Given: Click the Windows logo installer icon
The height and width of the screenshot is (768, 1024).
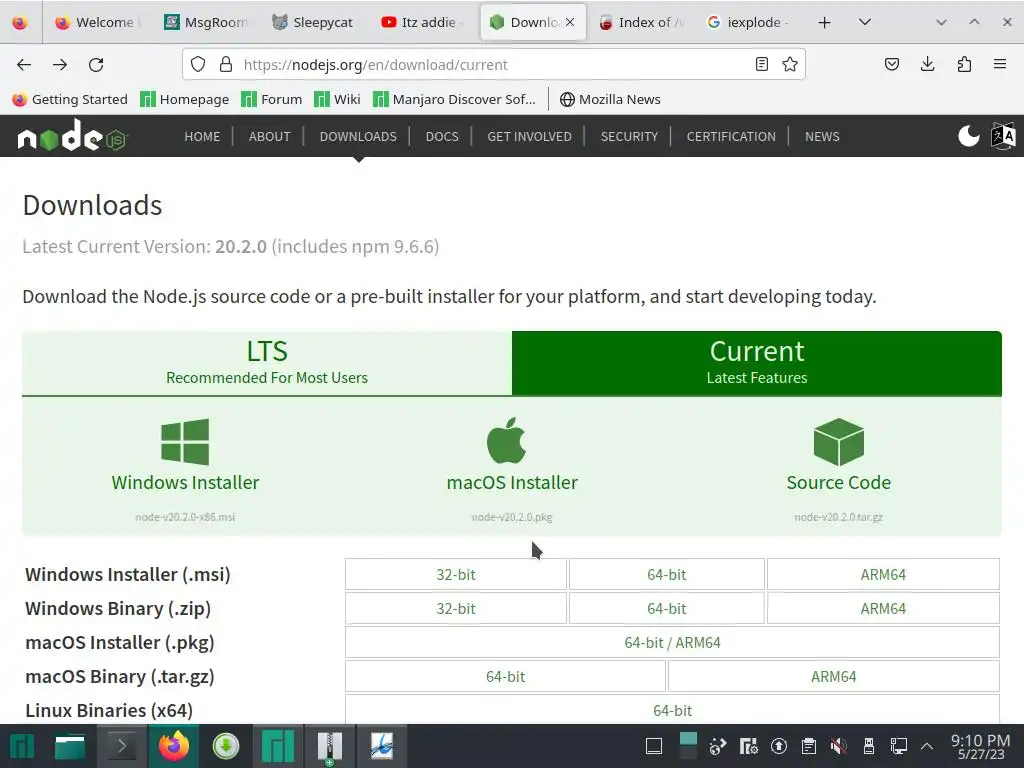Looking at the screenshot, I should pyautogui.click(x=185, y=442).
